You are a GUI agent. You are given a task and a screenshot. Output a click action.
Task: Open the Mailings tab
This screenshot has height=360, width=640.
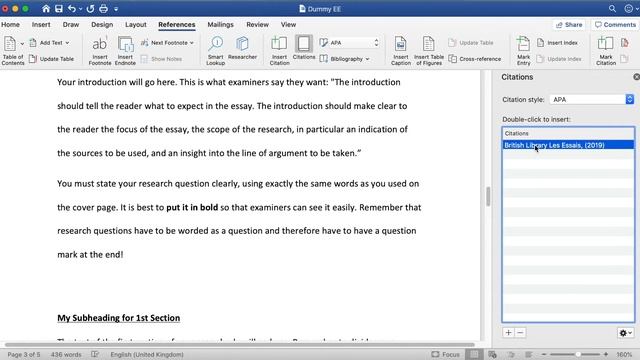pos(220,24)
